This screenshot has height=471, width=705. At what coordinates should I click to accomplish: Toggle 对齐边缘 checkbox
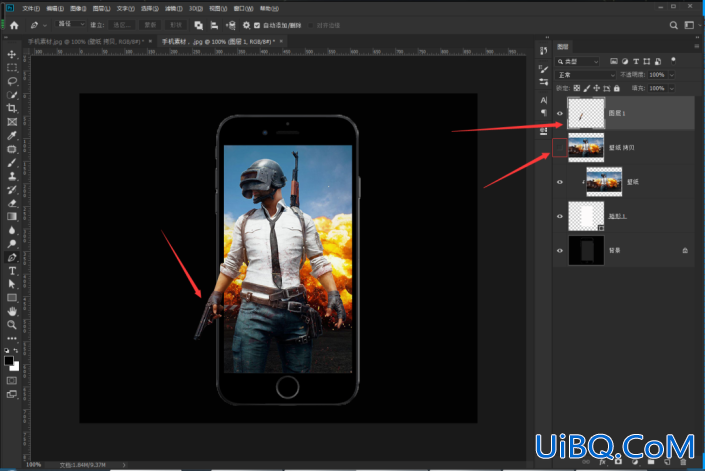tap(311, 26)
